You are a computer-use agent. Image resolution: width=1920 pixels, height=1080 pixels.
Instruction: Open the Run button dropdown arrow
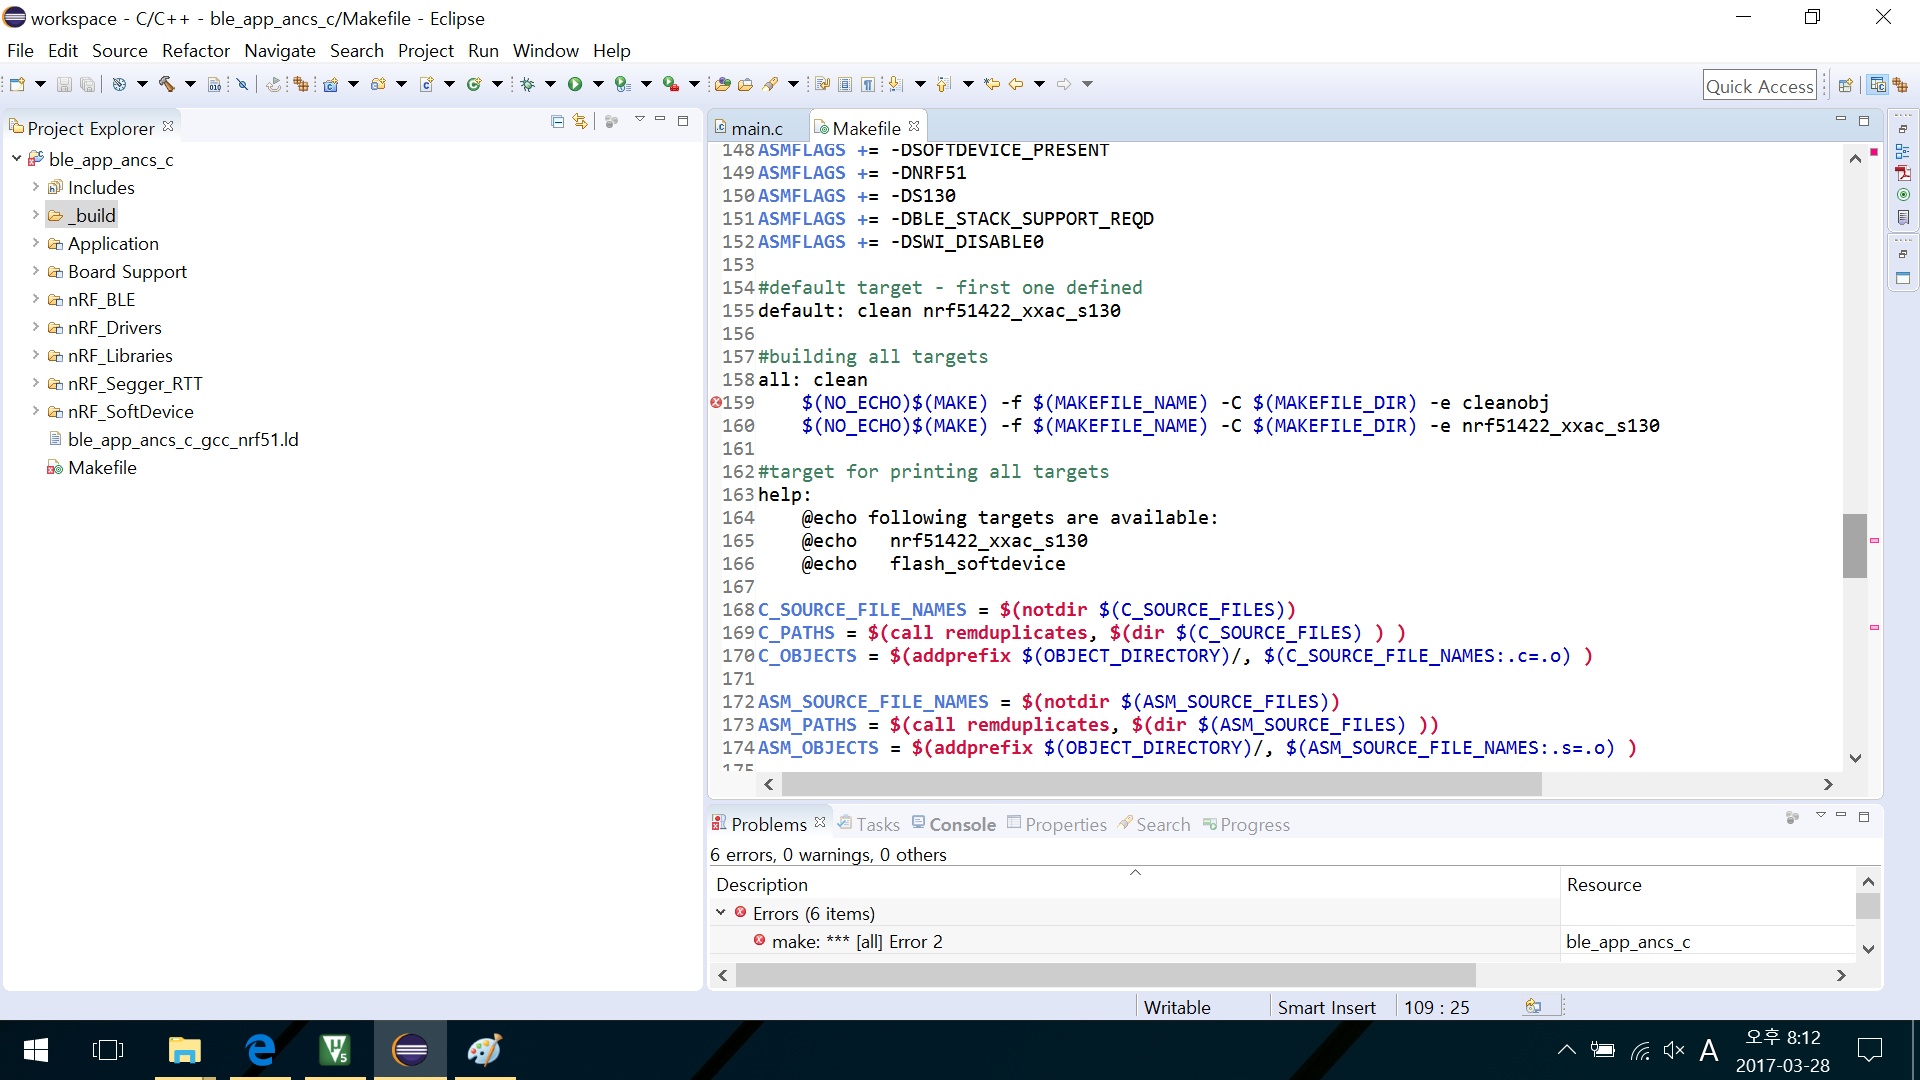[598, 84]
